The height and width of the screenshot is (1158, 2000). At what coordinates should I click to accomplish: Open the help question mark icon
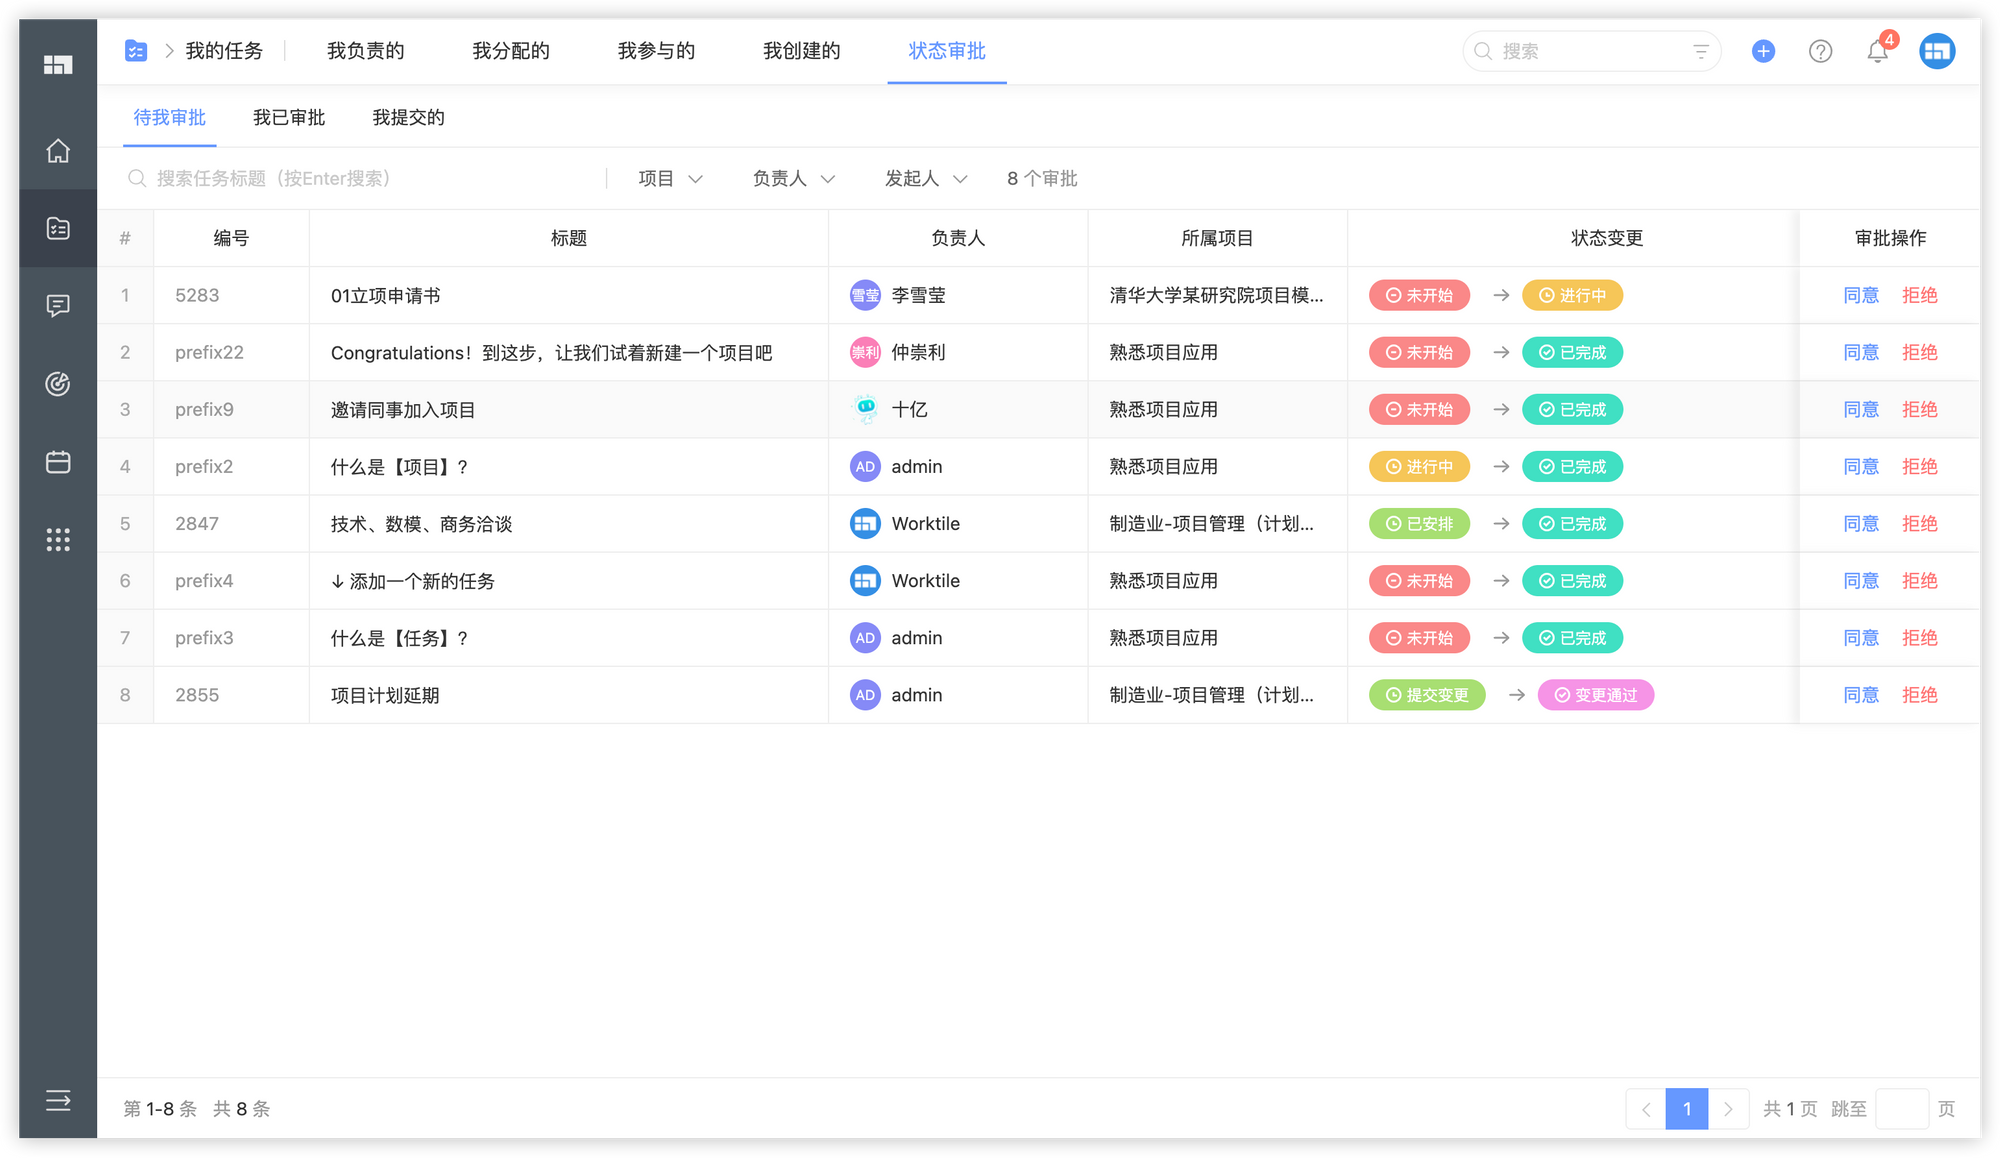tap(1820, 51)
